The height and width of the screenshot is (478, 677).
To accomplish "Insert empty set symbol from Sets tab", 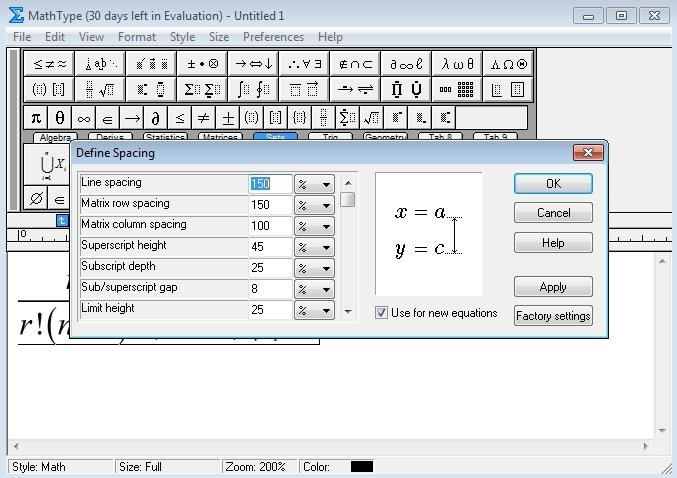I will click(36, 199).
